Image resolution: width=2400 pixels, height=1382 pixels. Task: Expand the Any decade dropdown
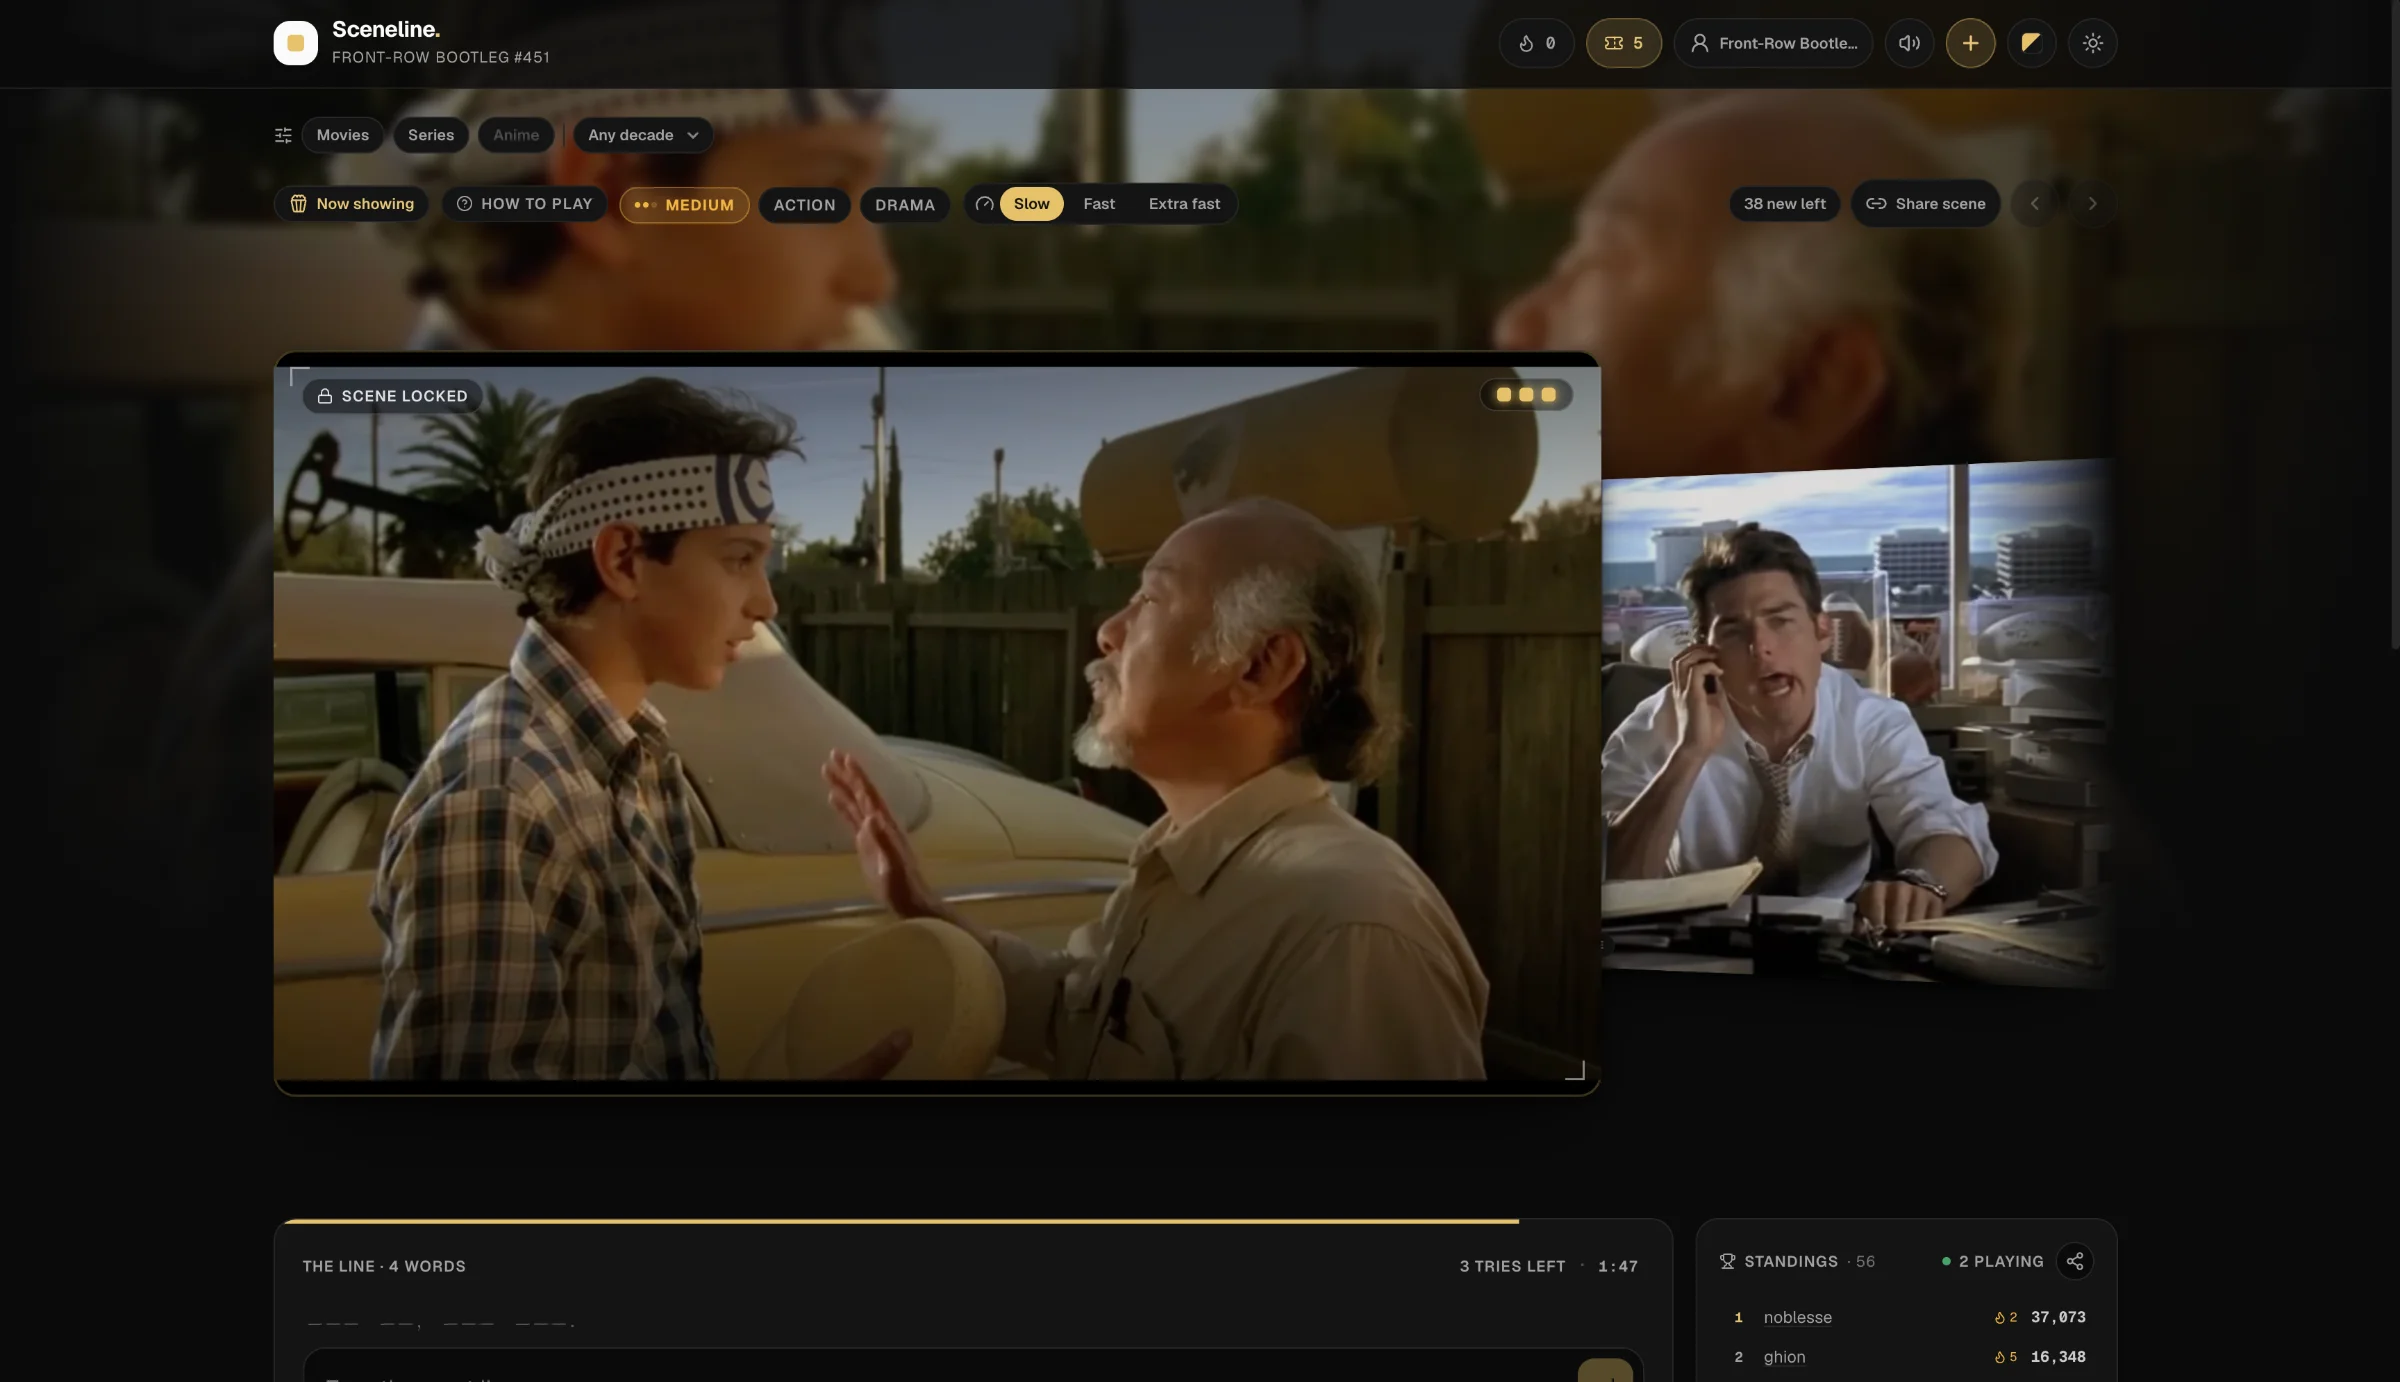643,135
